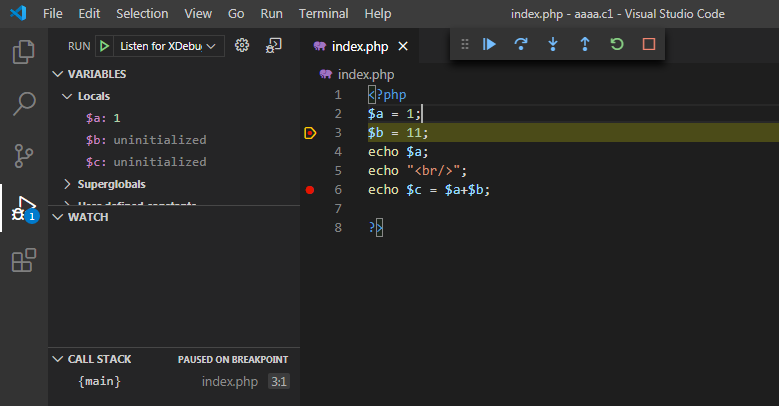The height and width of the screenshot is (406, 779).
Task: Click index.php file name in call stack
Action: tap(230, 382)
